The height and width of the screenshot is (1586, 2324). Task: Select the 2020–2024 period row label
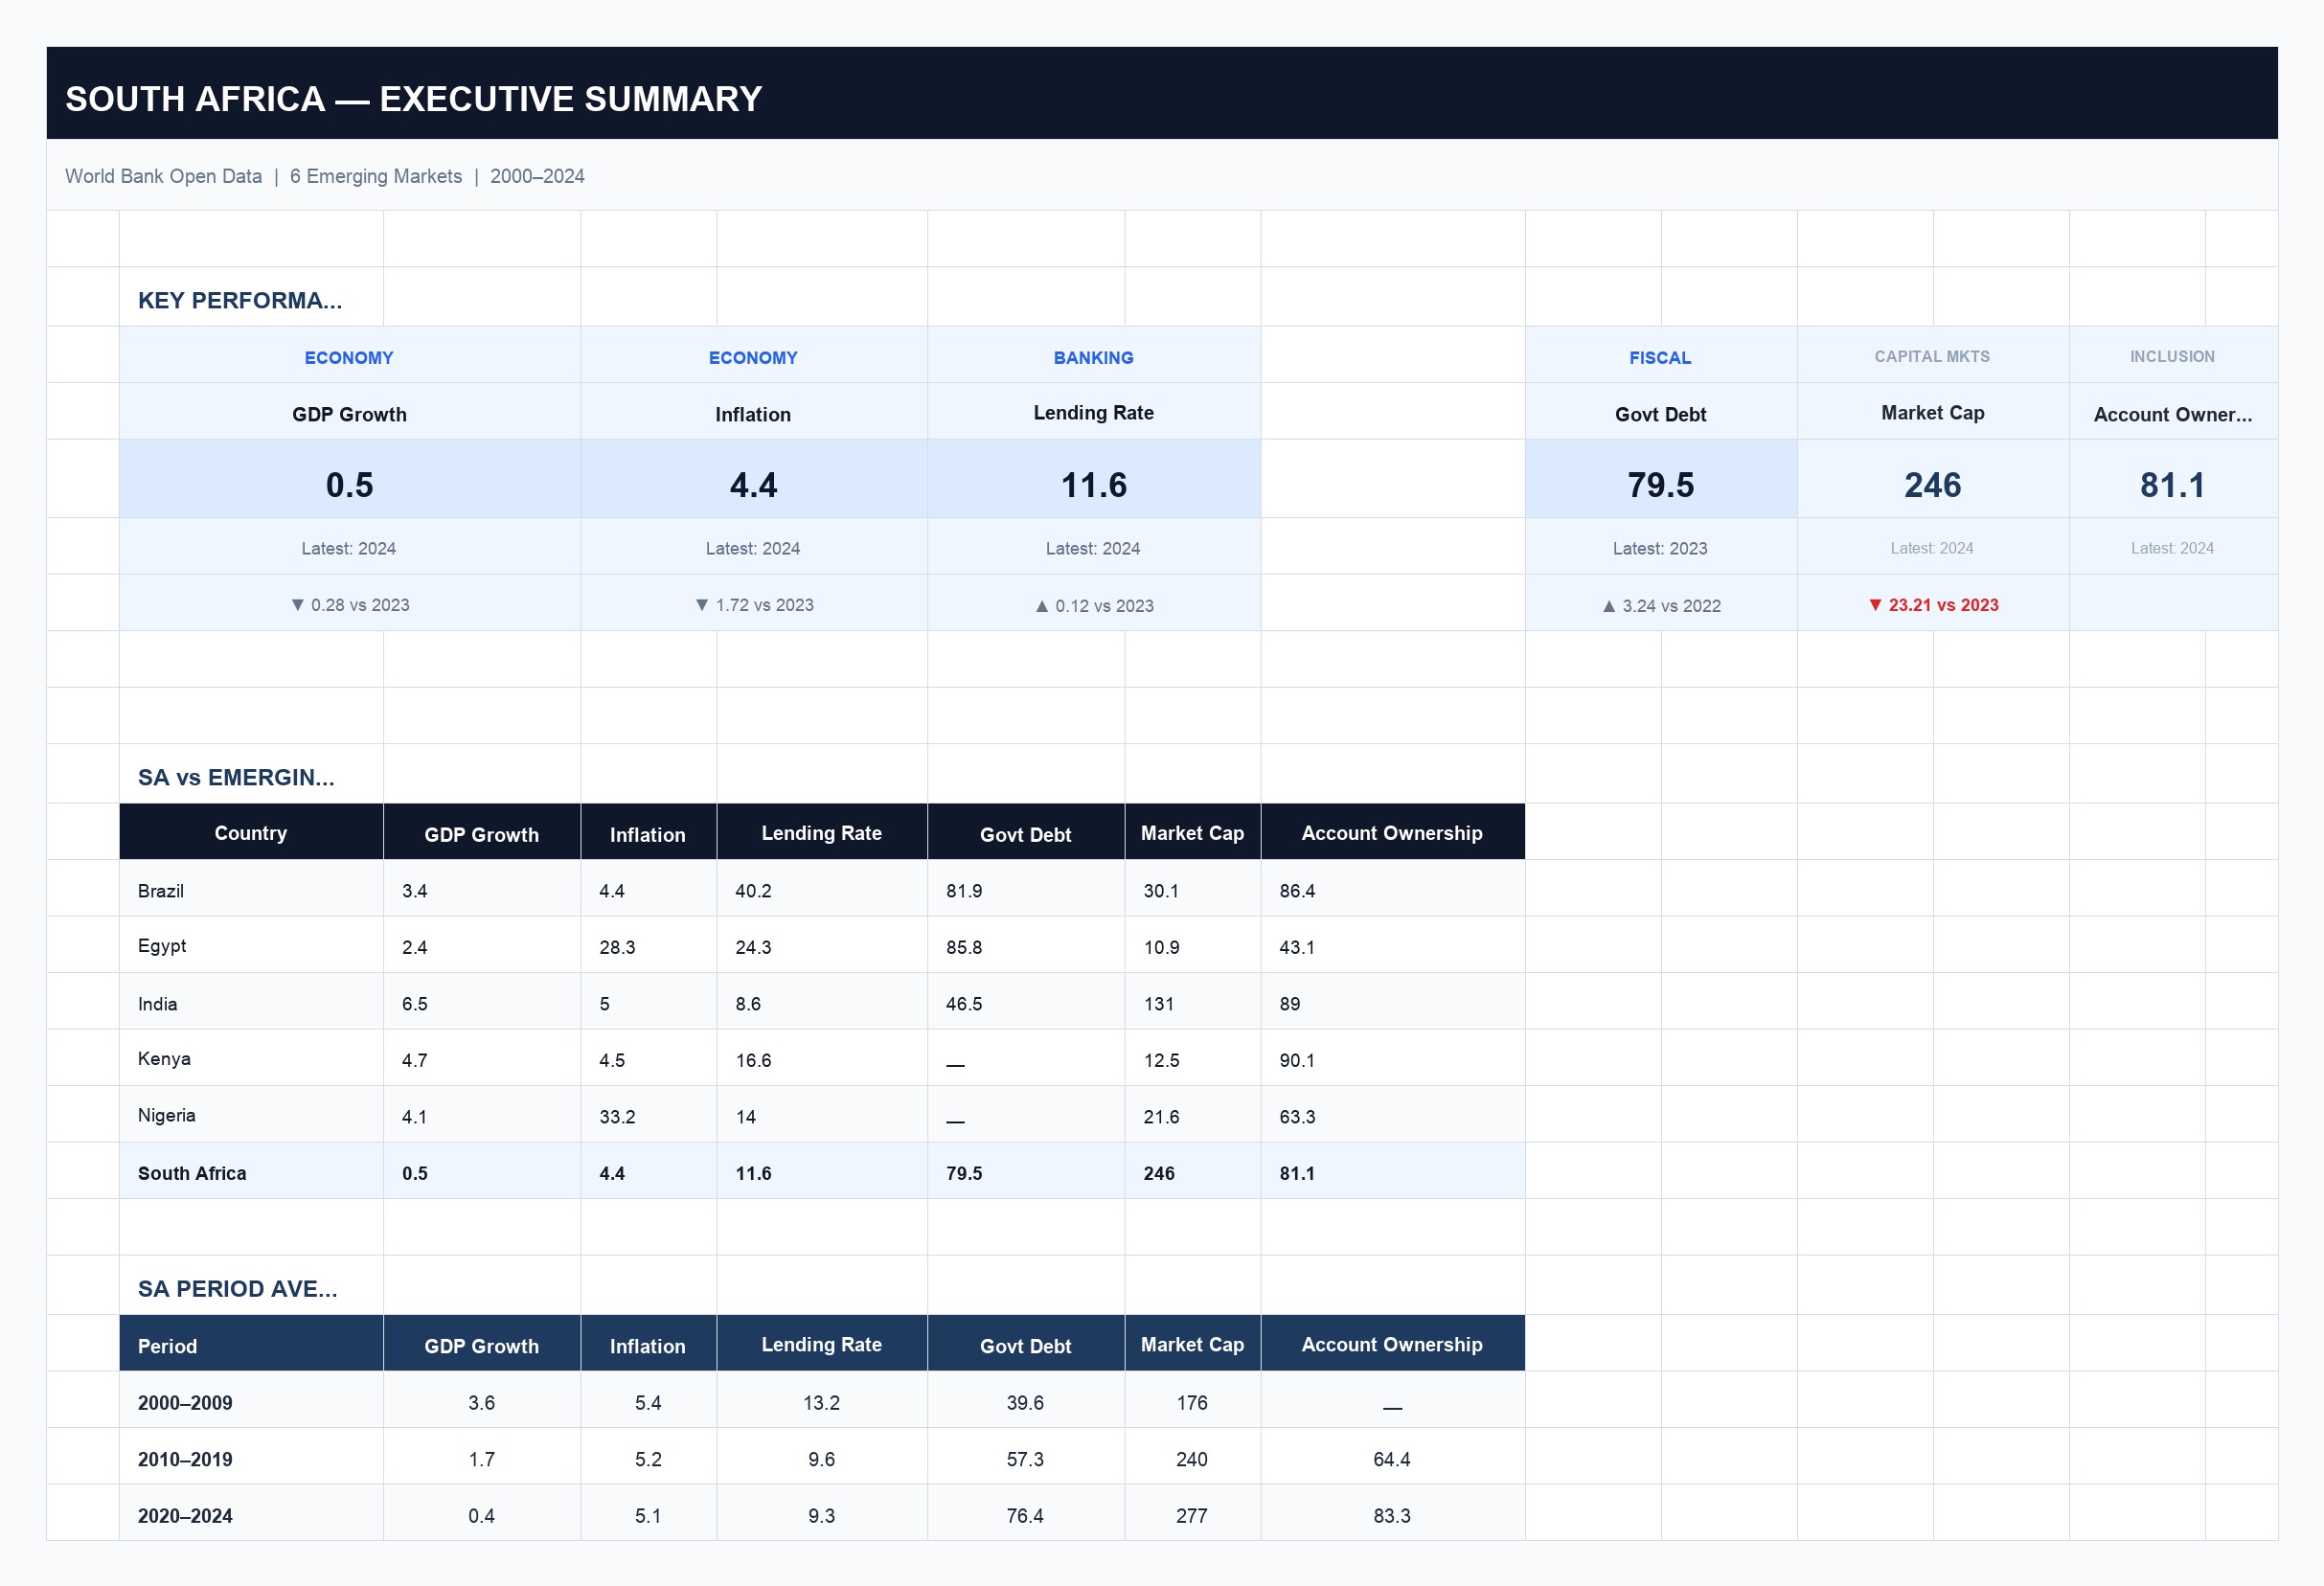click(x=185, y=1516)
